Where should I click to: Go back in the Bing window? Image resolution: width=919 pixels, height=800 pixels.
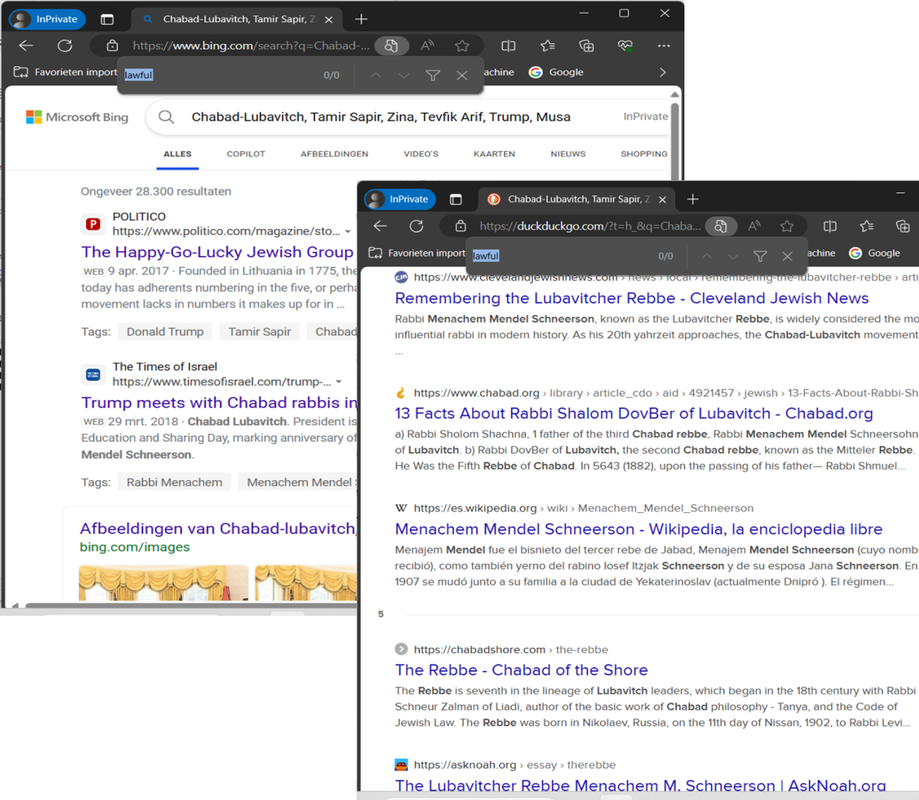pyautogui.click(x=26, y=46)
